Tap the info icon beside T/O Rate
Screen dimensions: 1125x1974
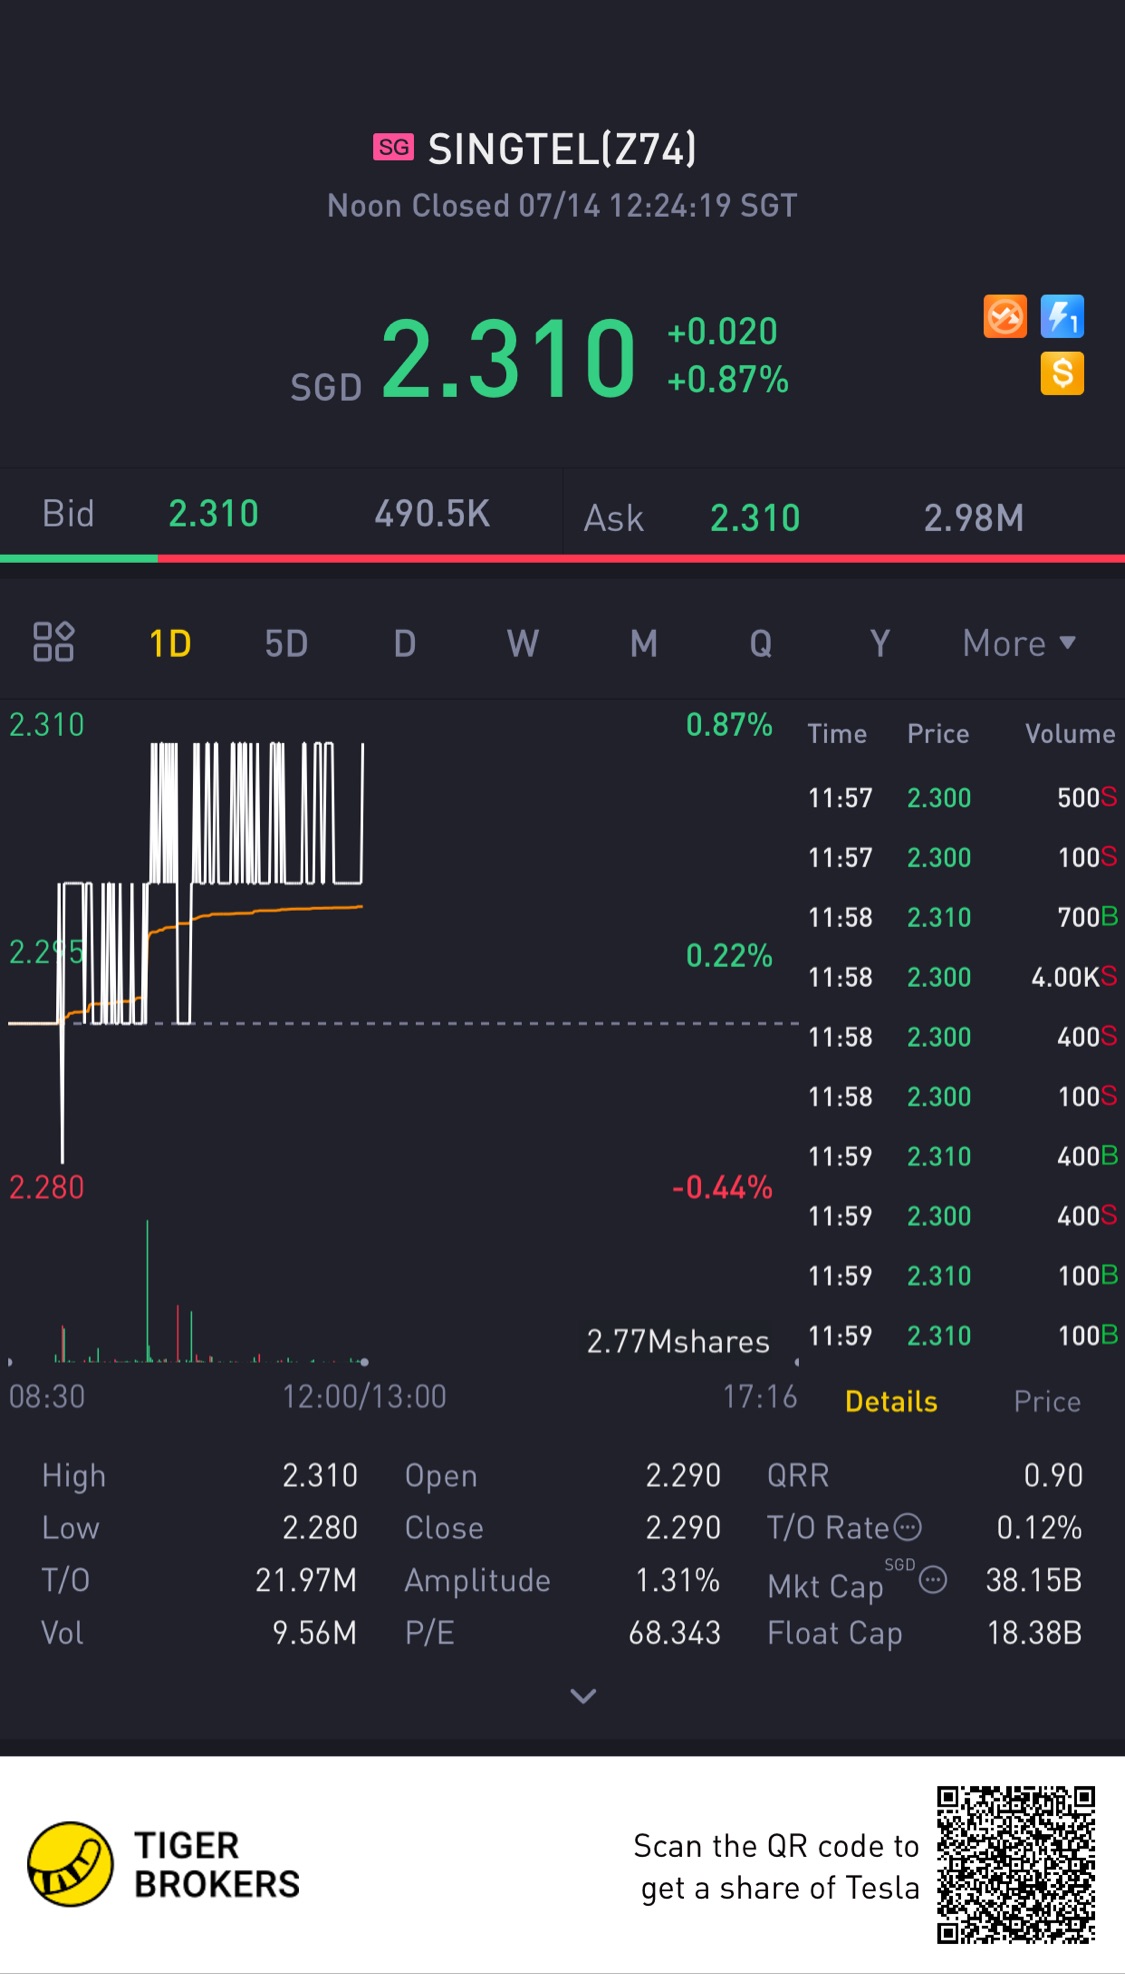coord(907,1527)
